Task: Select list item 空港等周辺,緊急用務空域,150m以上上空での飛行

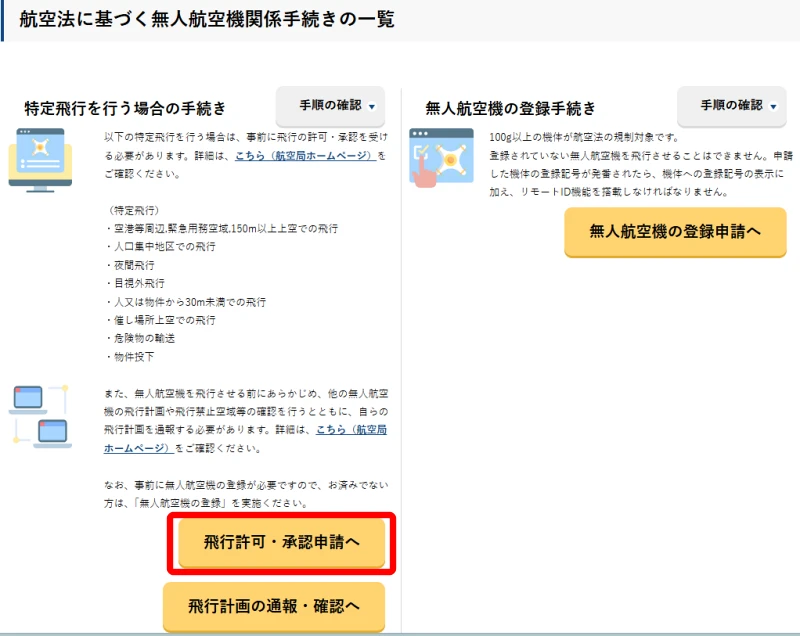Action: pyautogui.click(x=222, y=228)
